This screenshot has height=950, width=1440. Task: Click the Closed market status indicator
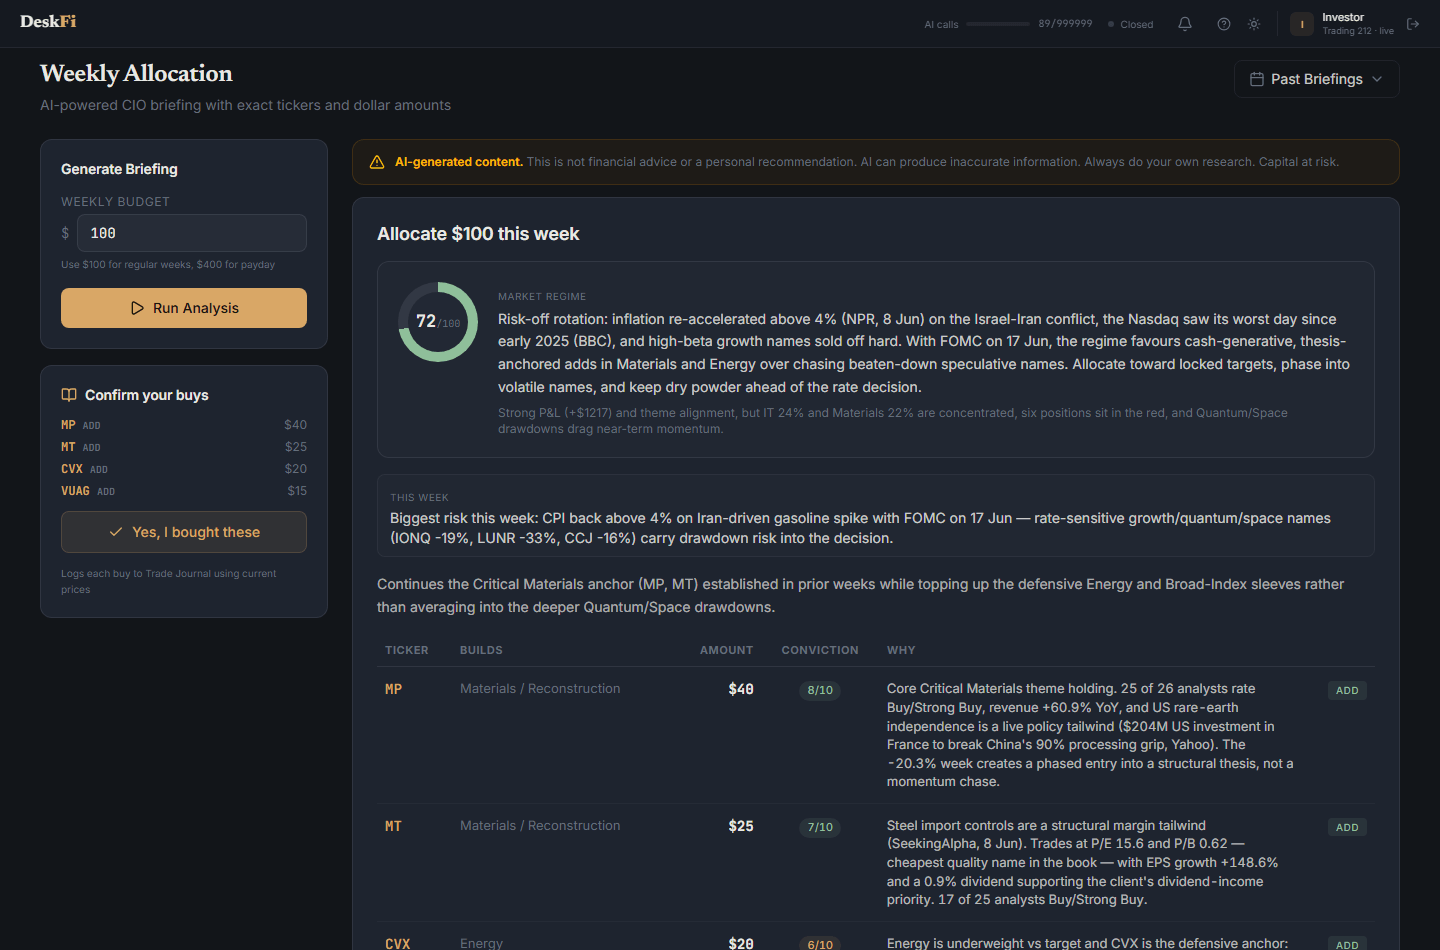click(1131, 24)
